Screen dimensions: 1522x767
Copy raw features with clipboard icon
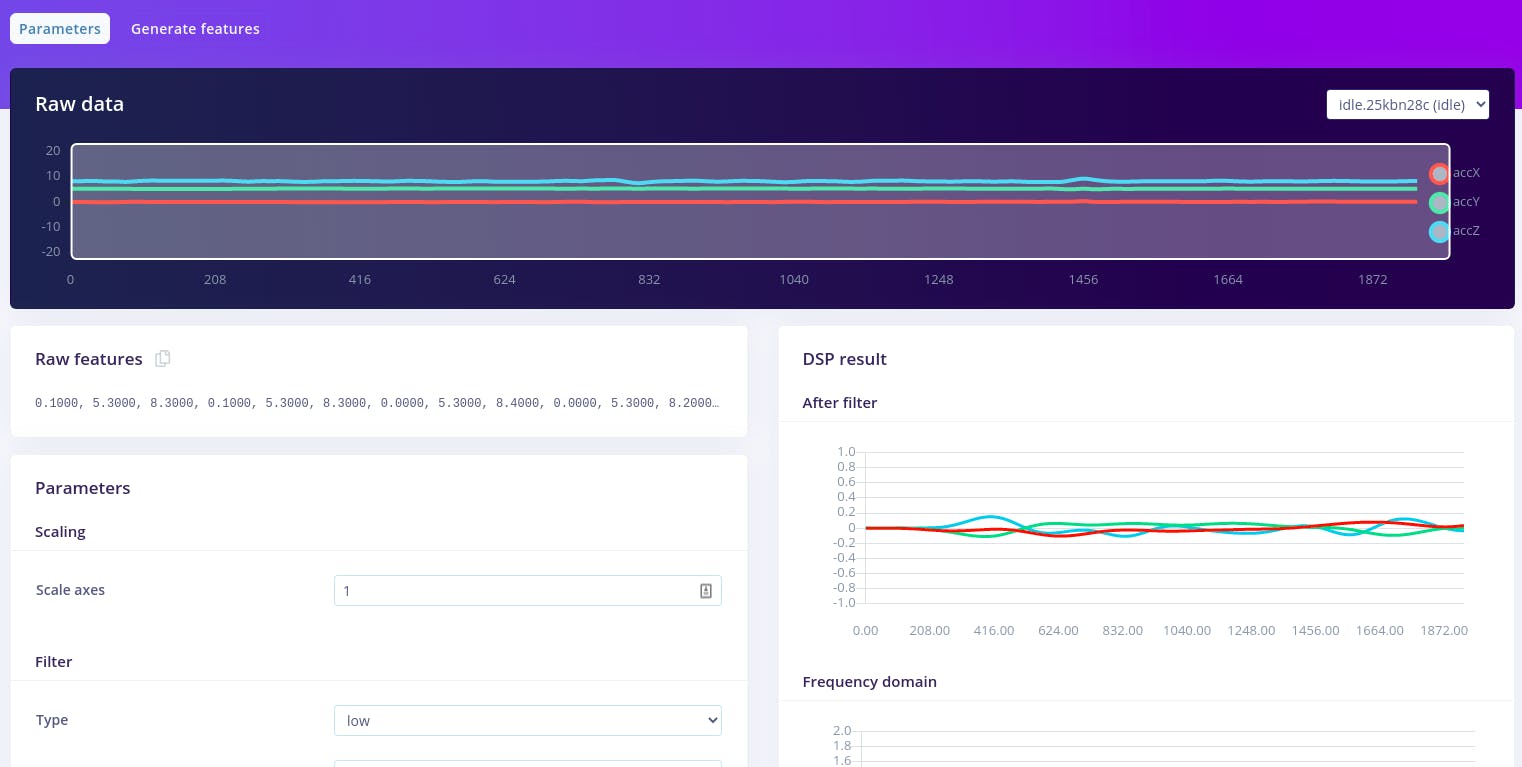pyautogui.click(x=163, y=358)
